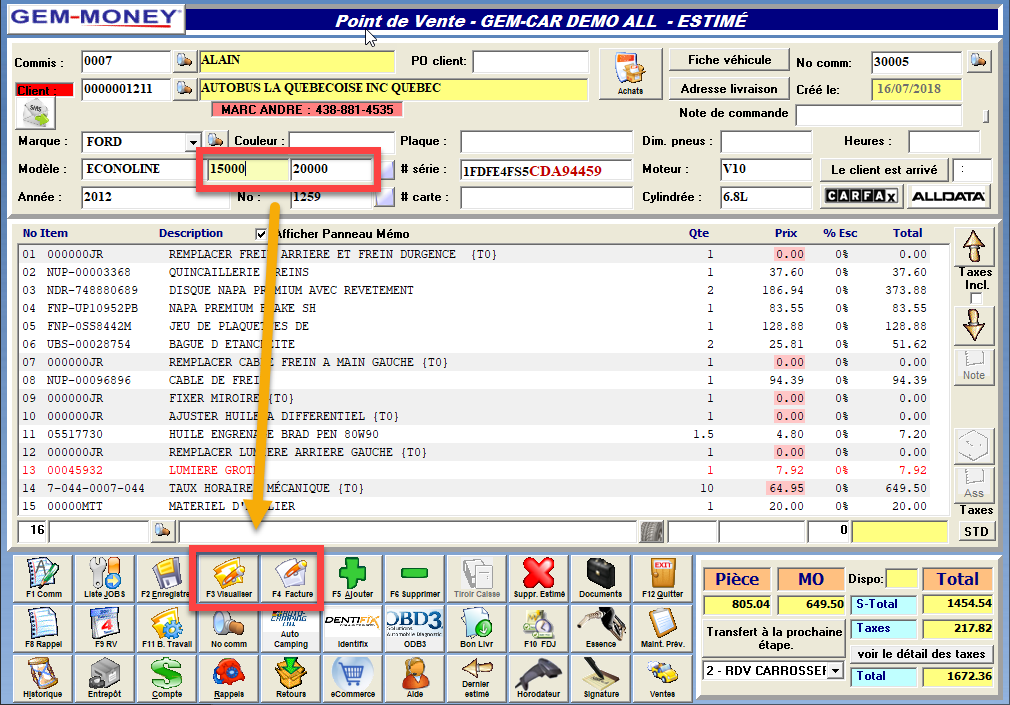The height and width of the screenshot is (705, 1010).
Task: Open the Entrepôt warehouse
Action: coord(104,677)
